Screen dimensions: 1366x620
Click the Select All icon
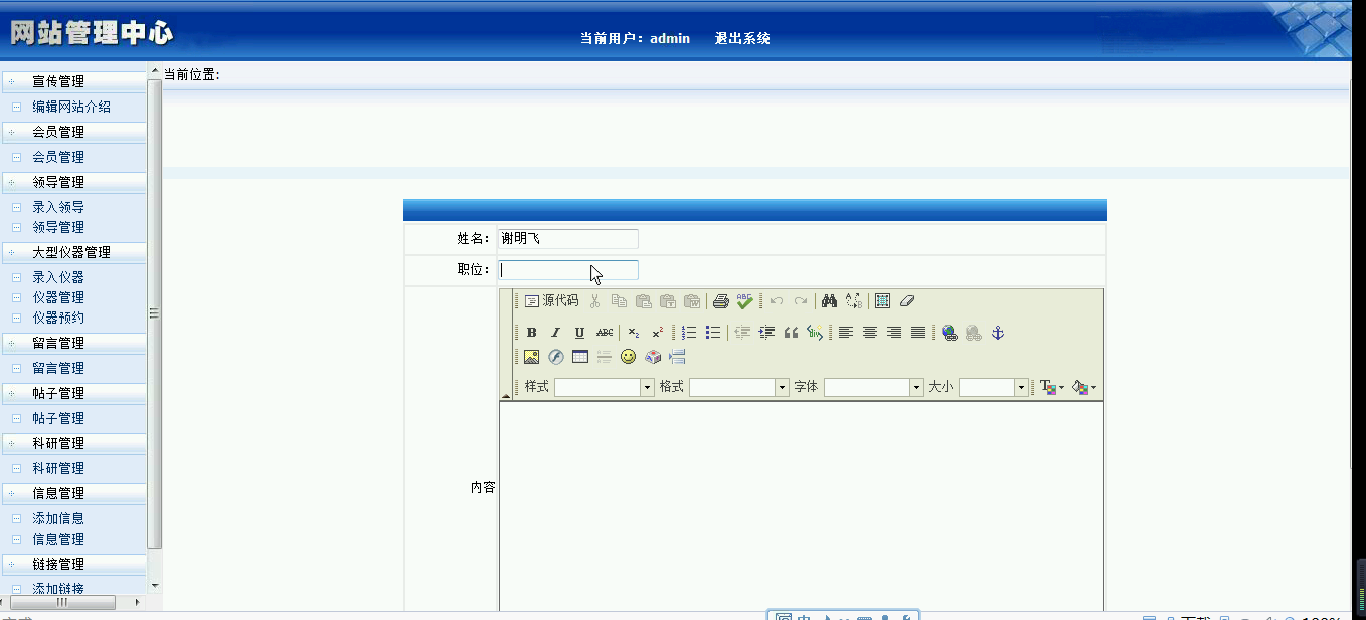[882, 300]
